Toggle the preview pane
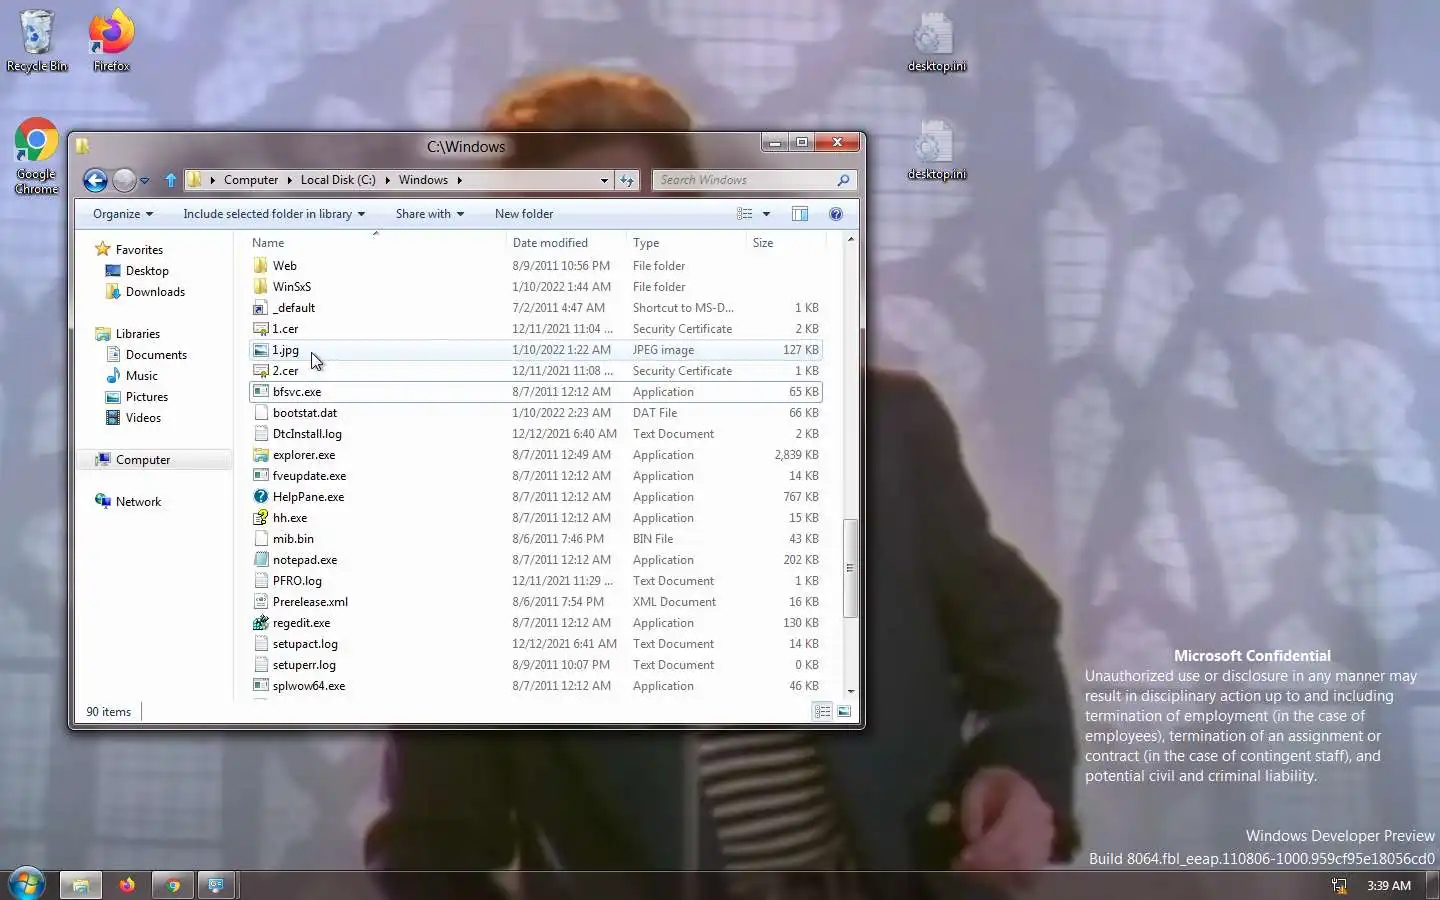1440x900 pixels. 800,214
